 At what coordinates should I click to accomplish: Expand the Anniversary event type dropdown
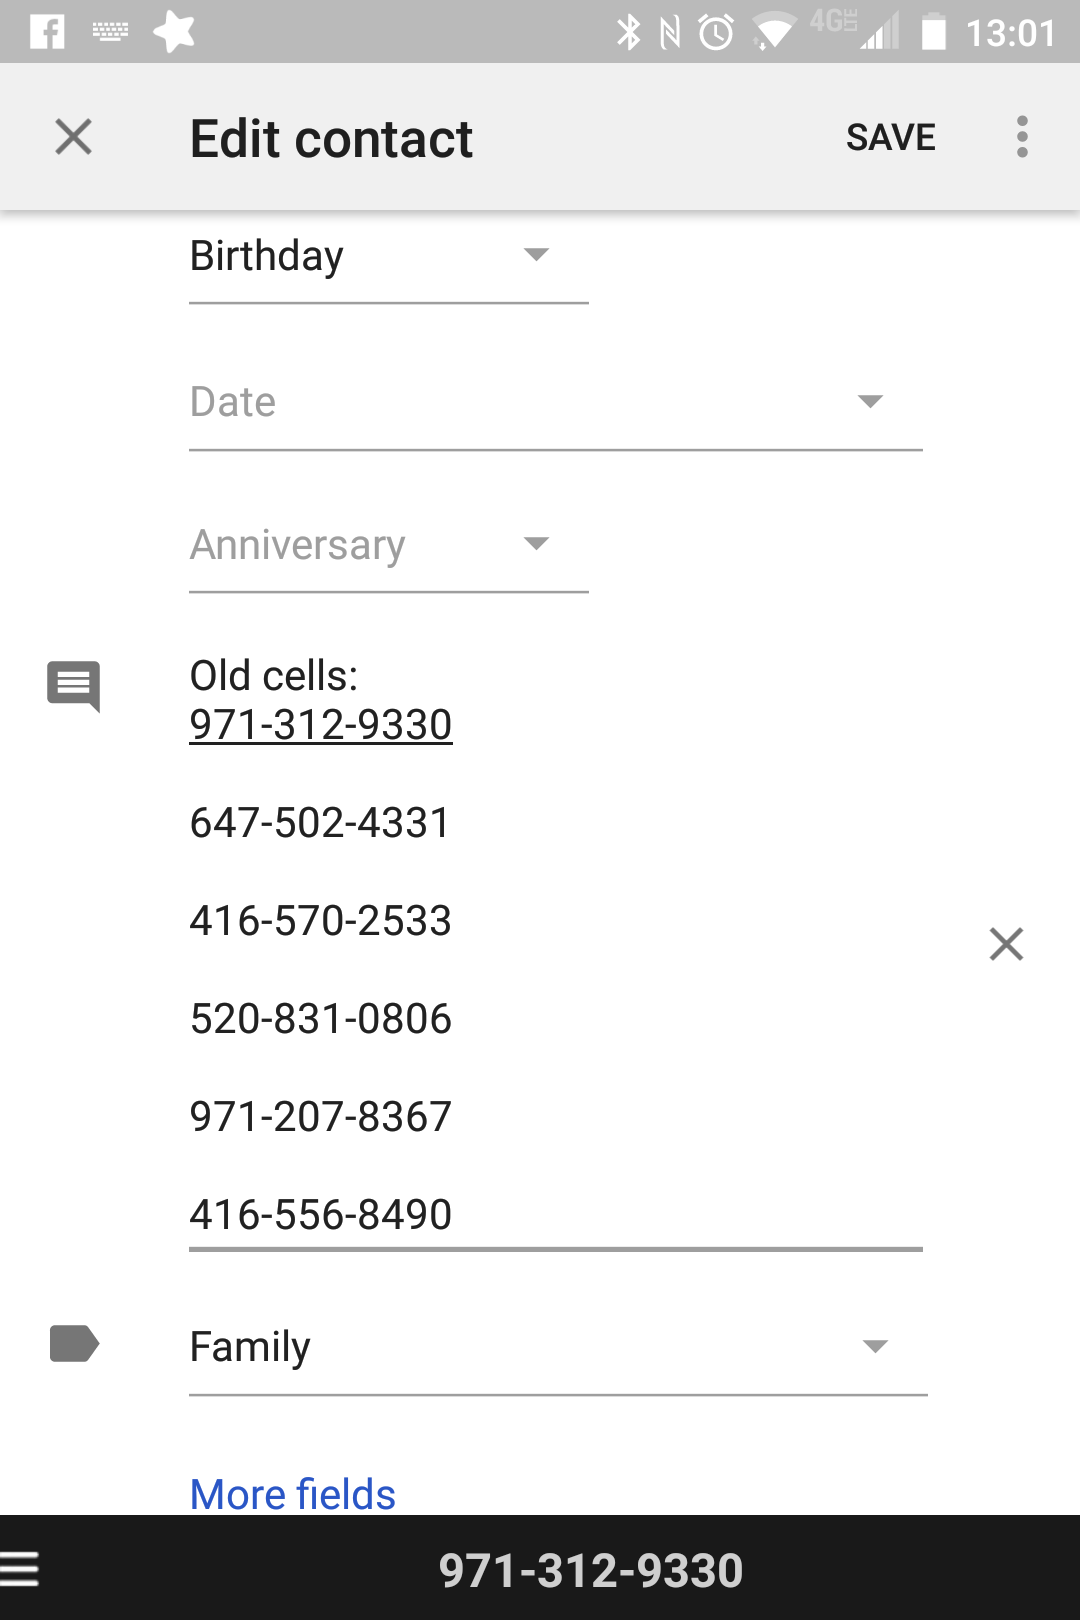tap(388, 546)
